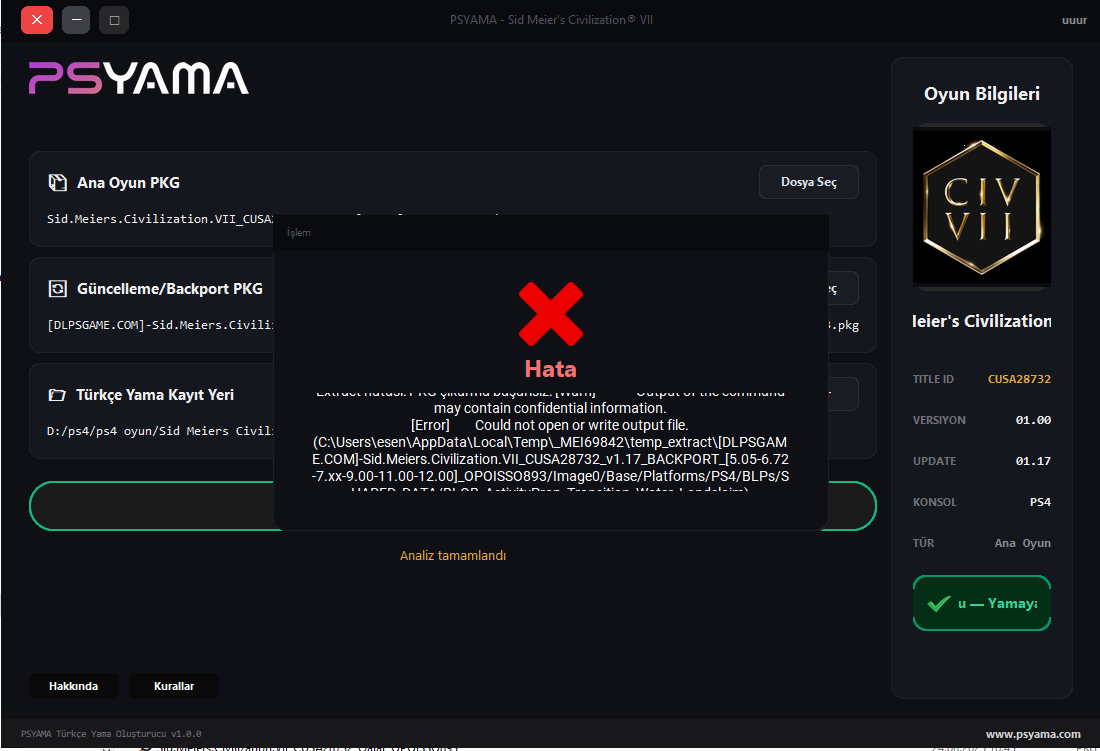
Task: Click the Oyun Bilgileri heading
Action: [x=981, y=94]
